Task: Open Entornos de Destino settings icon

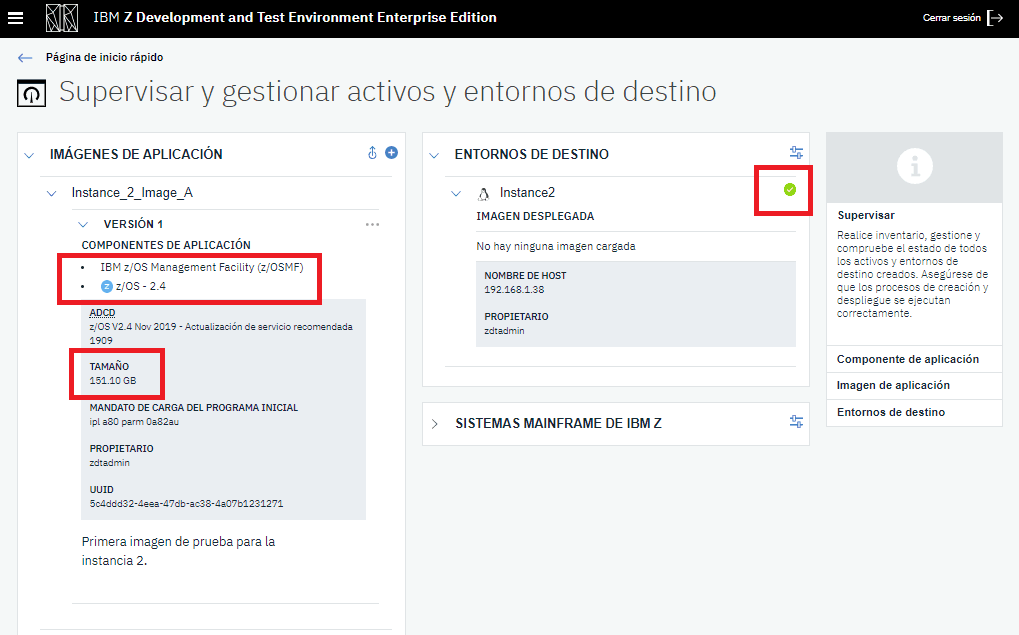Action: click(x=796, y=153)
